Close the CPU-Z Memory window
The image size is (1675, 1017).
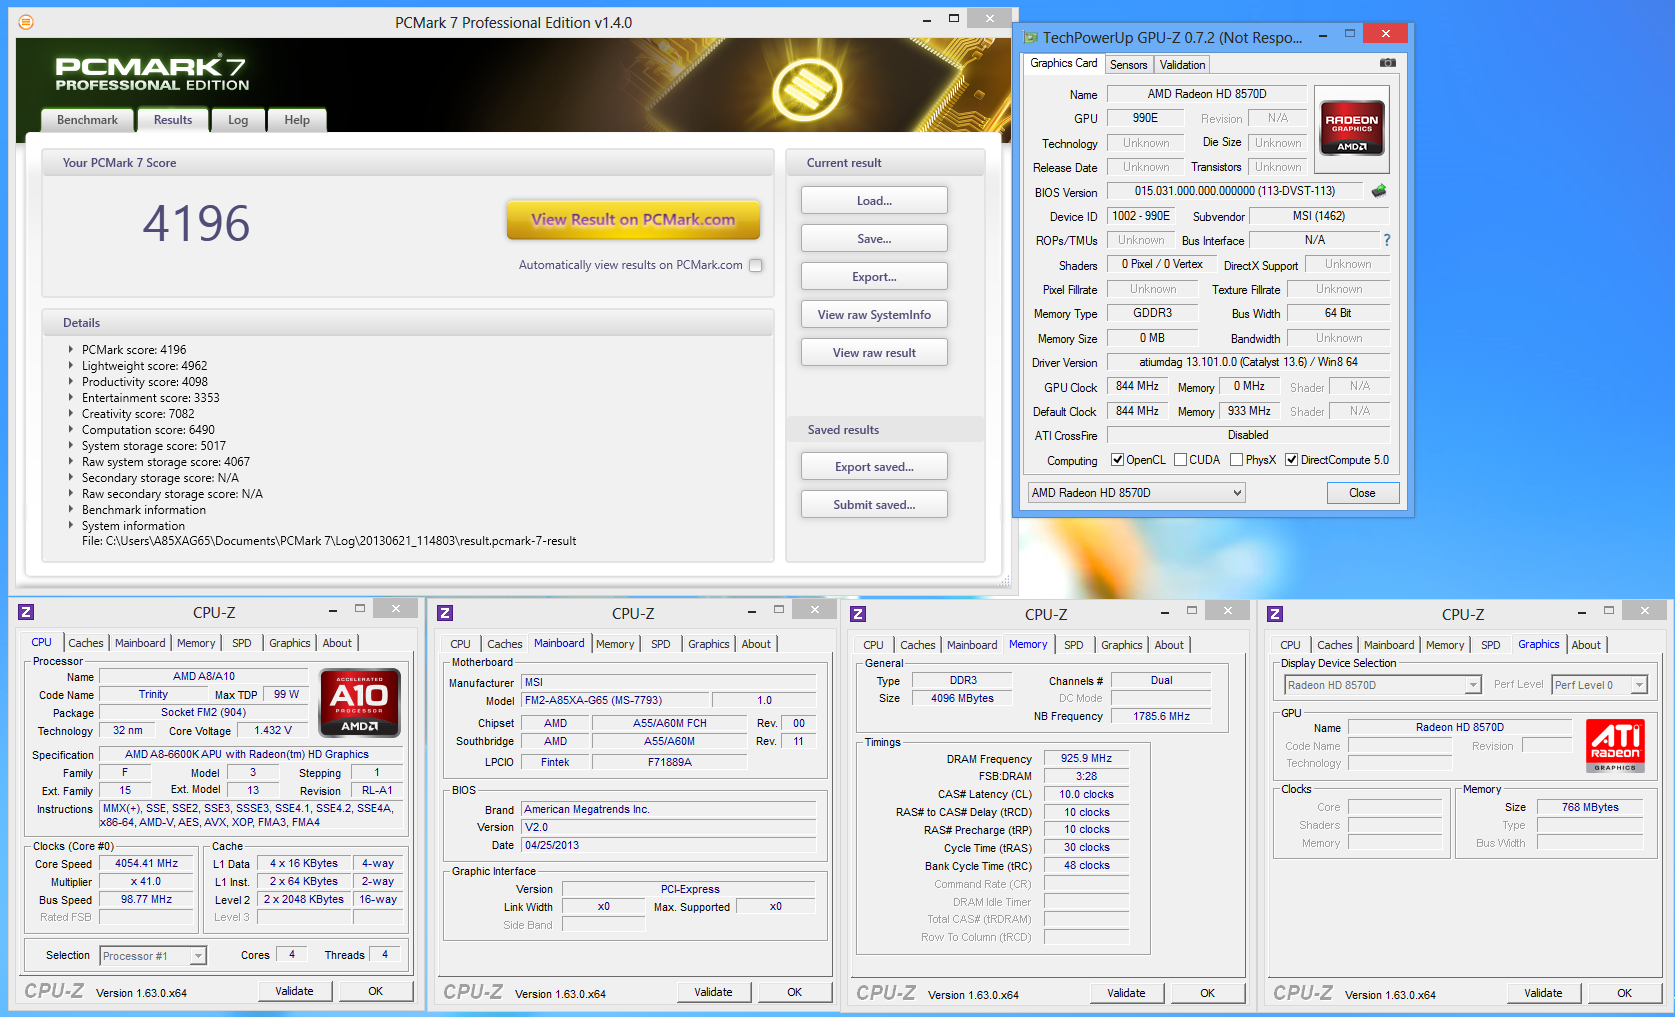pos(1227,610)
